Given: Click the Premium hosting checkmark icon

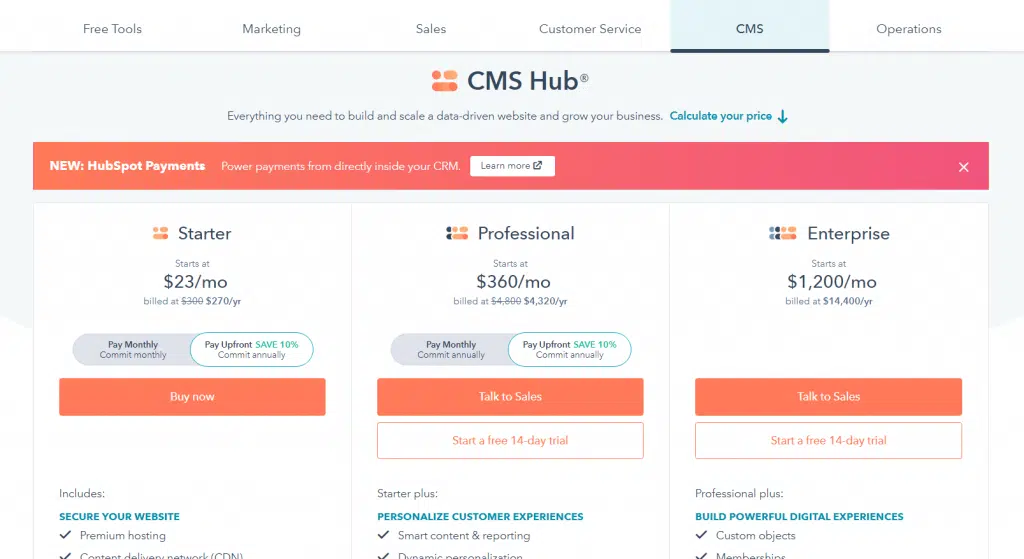Looking at the screenshot, I should click(65, 535).
